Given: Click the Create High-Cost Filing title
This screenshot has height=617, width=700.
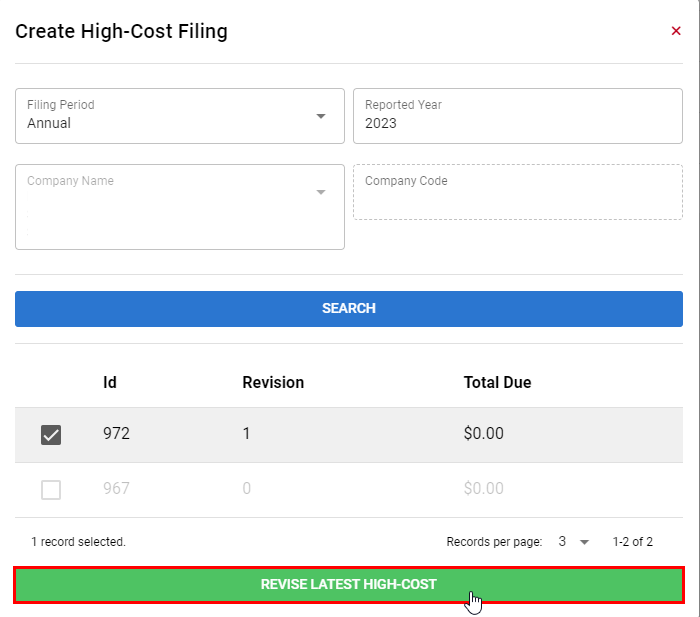Looking at the screenshot, I should [x=121, y=32].
